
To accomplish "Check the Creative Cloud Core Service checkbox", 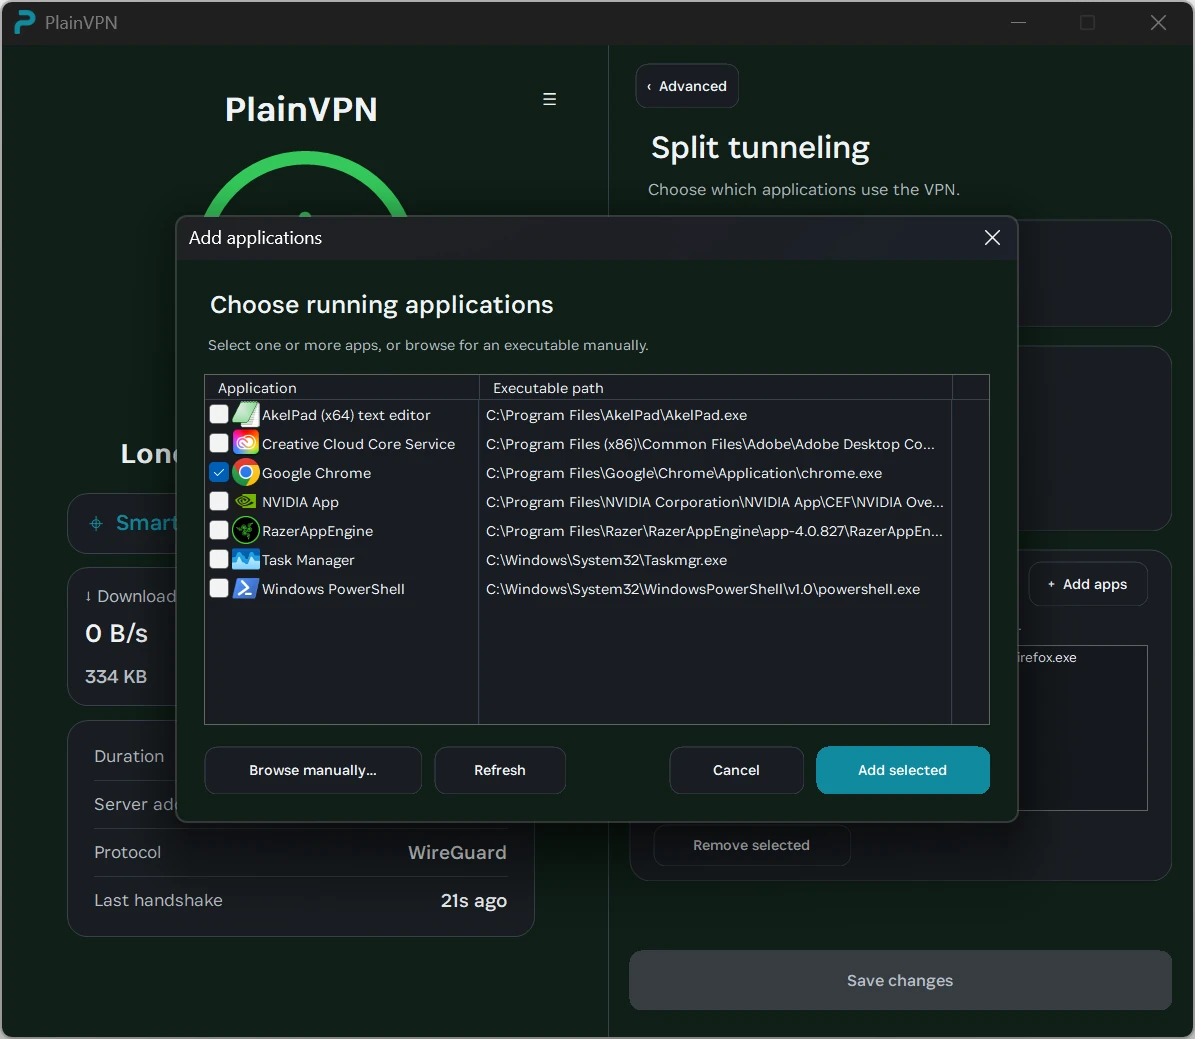I will click(x=219, y=443).
